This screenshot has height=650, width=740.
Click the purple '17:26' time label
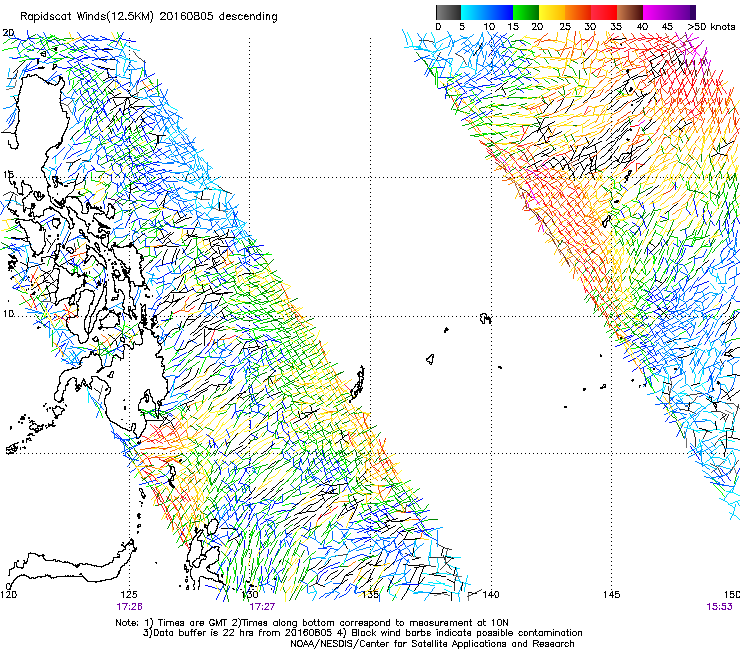[x=130, y=607]
